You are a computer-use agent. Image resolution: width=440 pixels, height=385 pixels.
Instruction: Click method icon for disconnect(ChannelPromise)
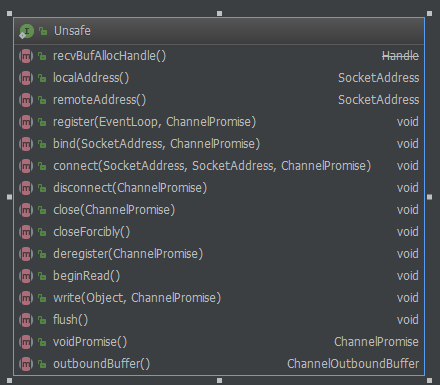(26, 188)
